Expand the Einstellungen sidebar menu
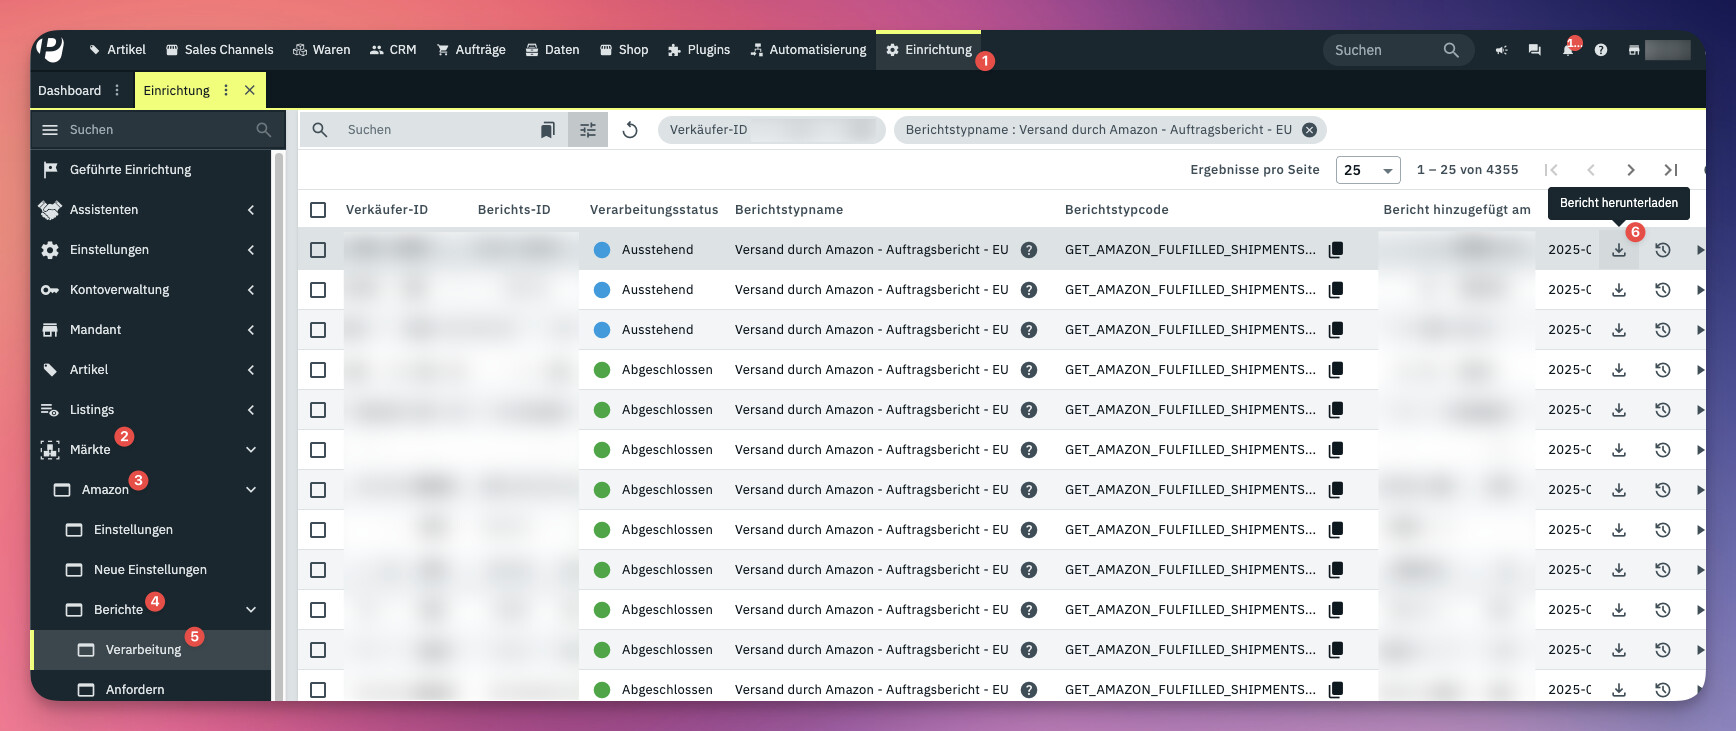Viewport: 1736px width, 731px height. pos(251,250)
